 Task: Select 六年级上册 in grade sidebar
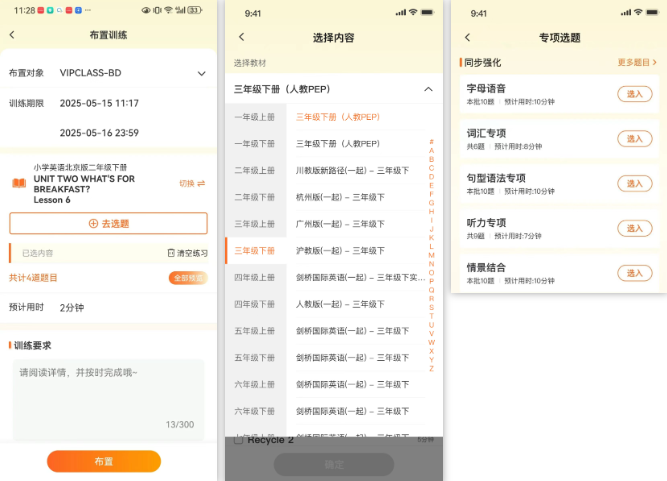pos(255,384)
